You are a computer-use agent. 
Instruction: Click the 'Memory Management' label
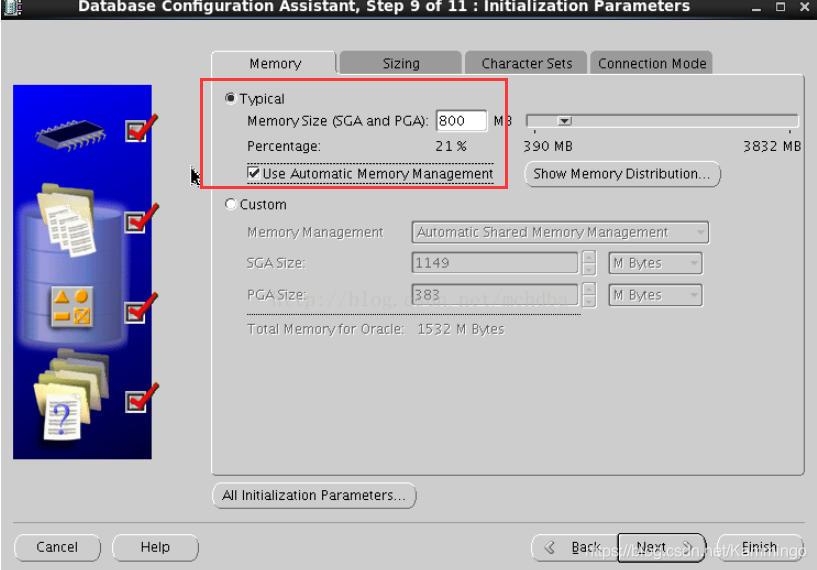315,232
